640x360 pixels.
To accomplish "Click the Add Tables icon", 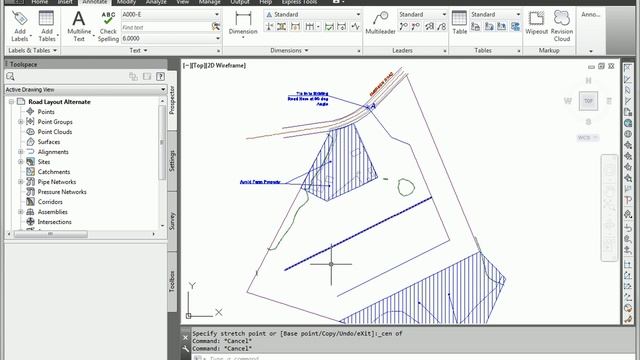I will point(46,19).
